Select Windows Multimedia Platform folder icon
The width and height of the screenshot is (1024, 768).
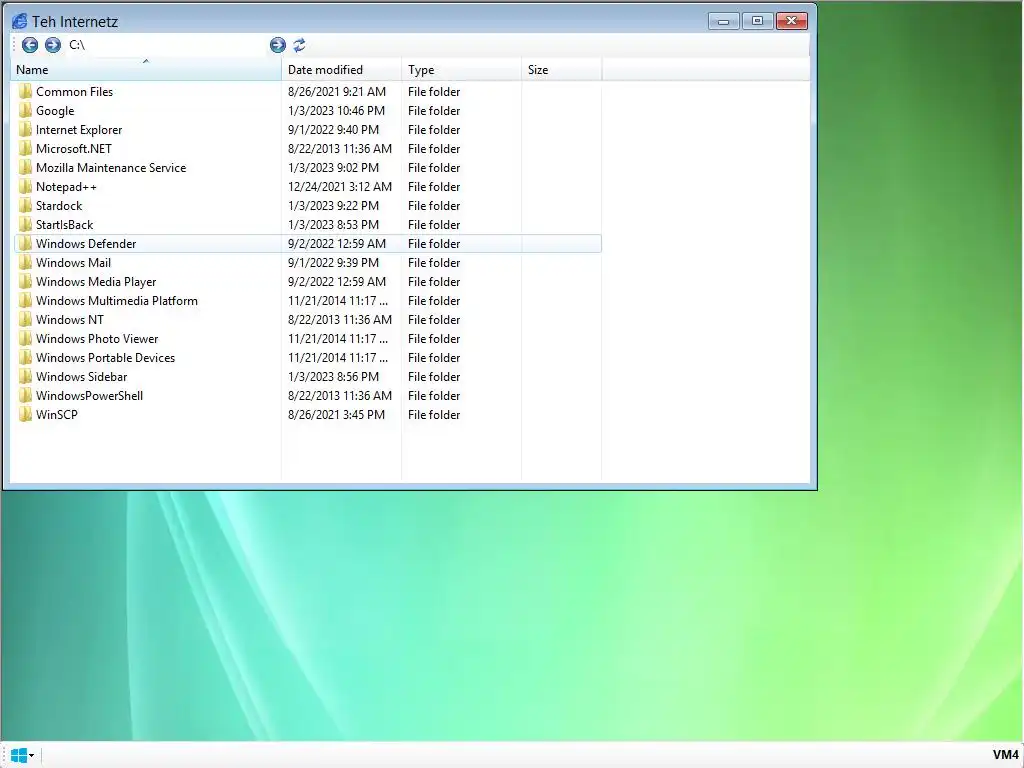[x=25, y=300]
